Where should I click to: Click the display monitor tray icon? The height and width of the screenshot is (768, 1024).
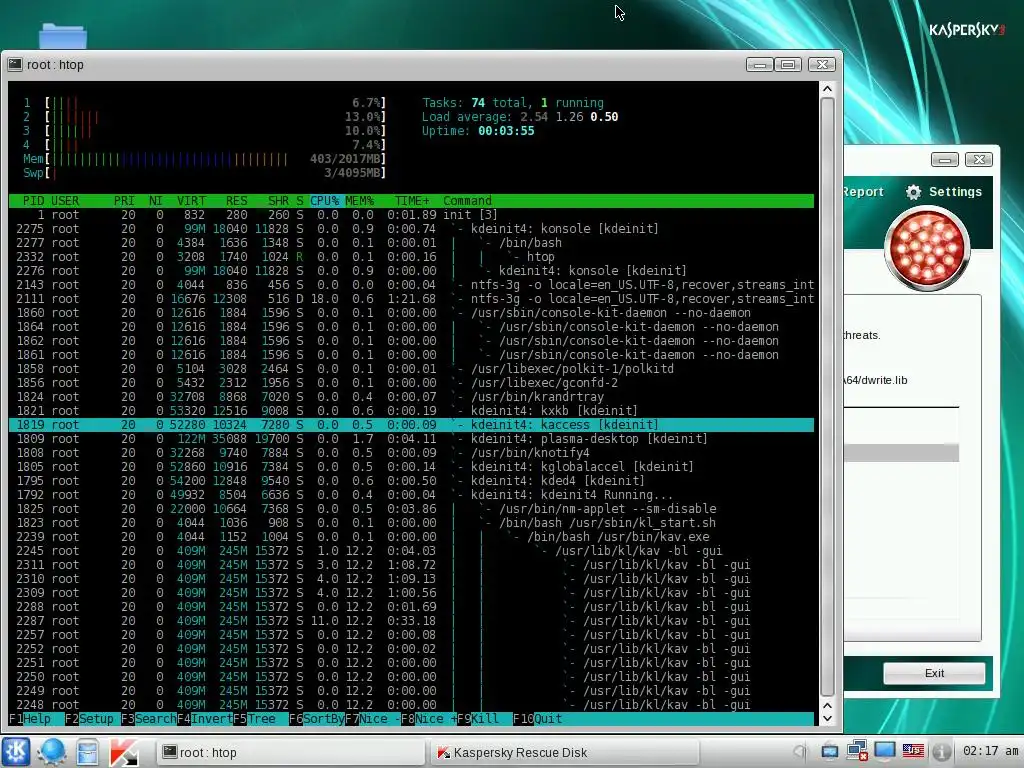(x=885, y=751)
